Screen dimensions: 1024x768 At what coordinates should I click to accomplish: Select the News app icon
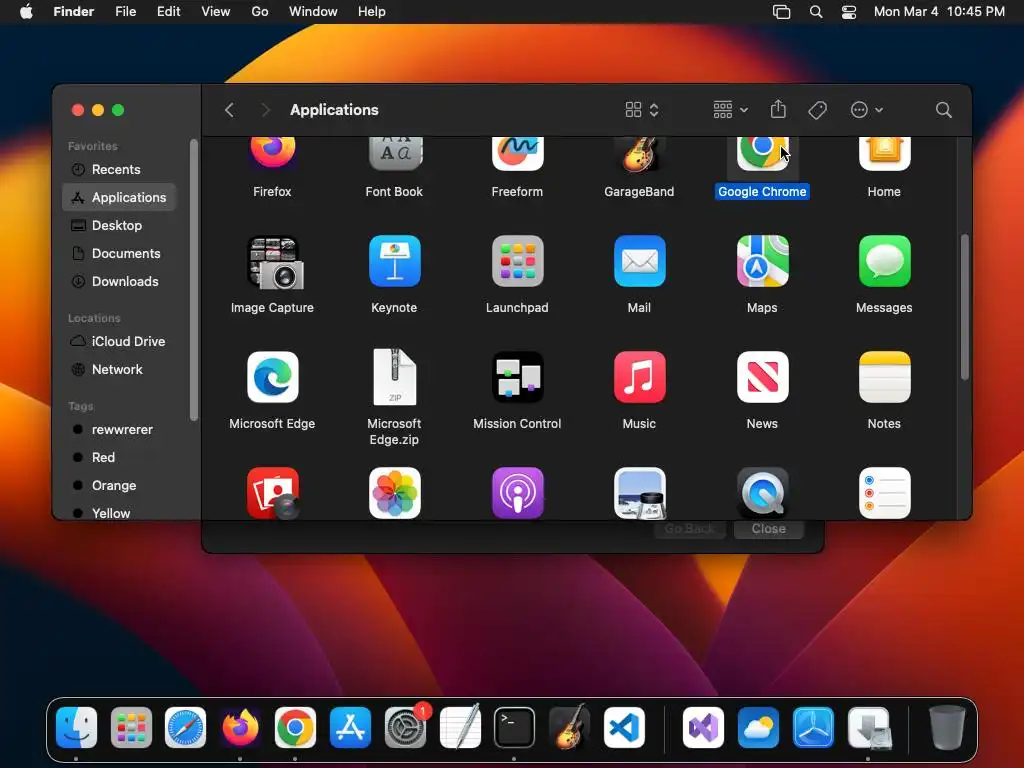[x=762, y=377]
